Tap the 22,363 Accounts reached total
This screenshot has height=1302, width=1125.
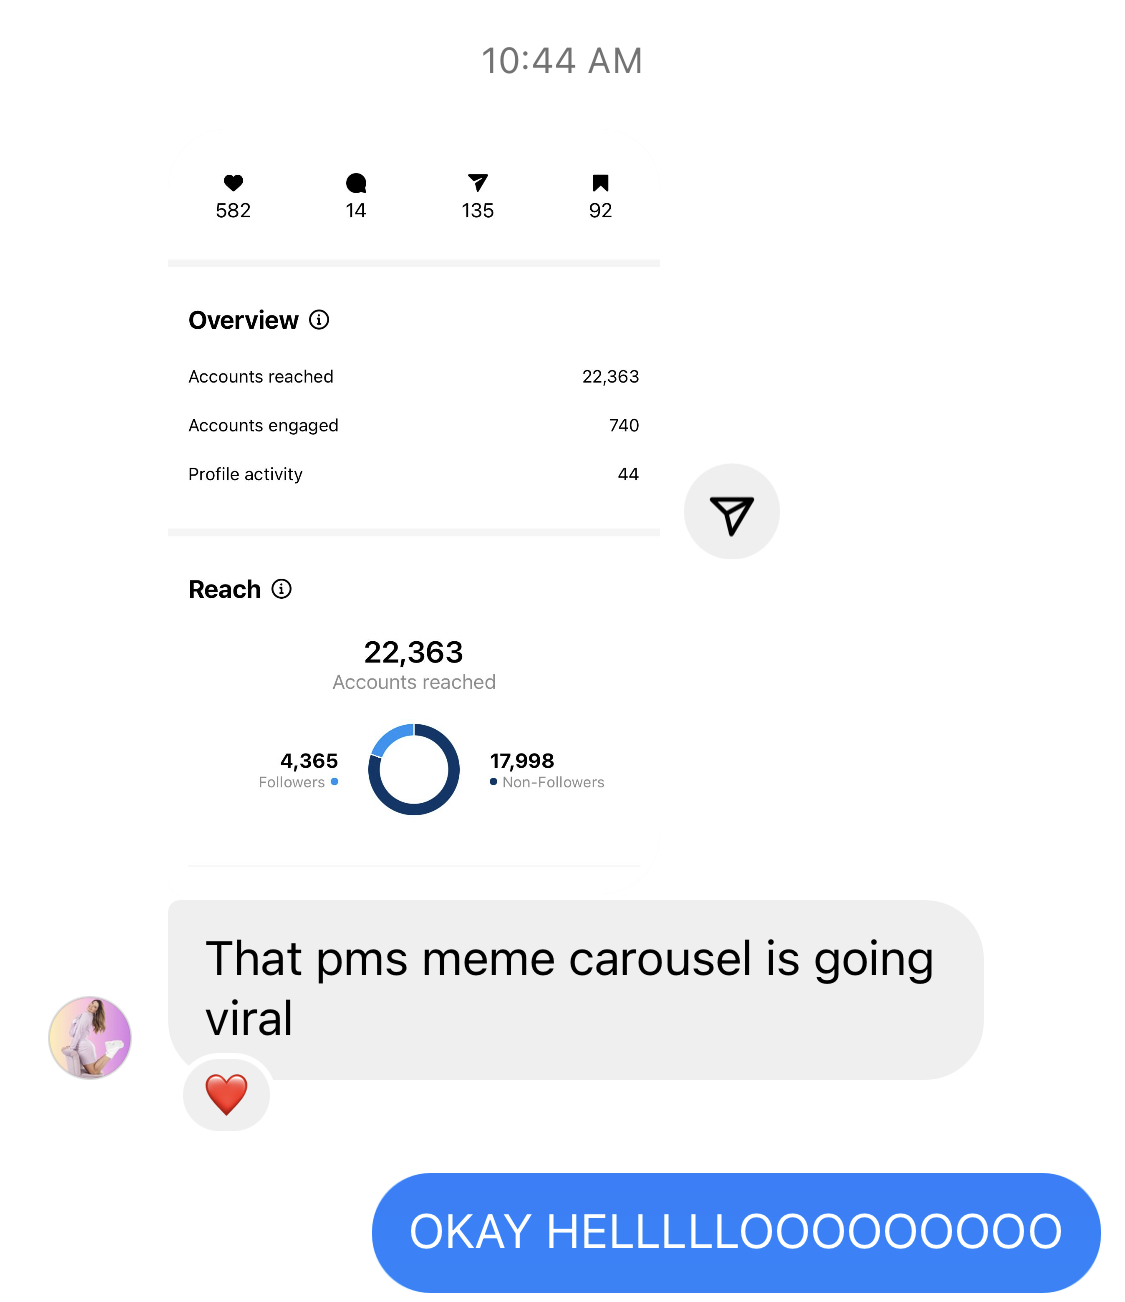(x=414, y=666)
